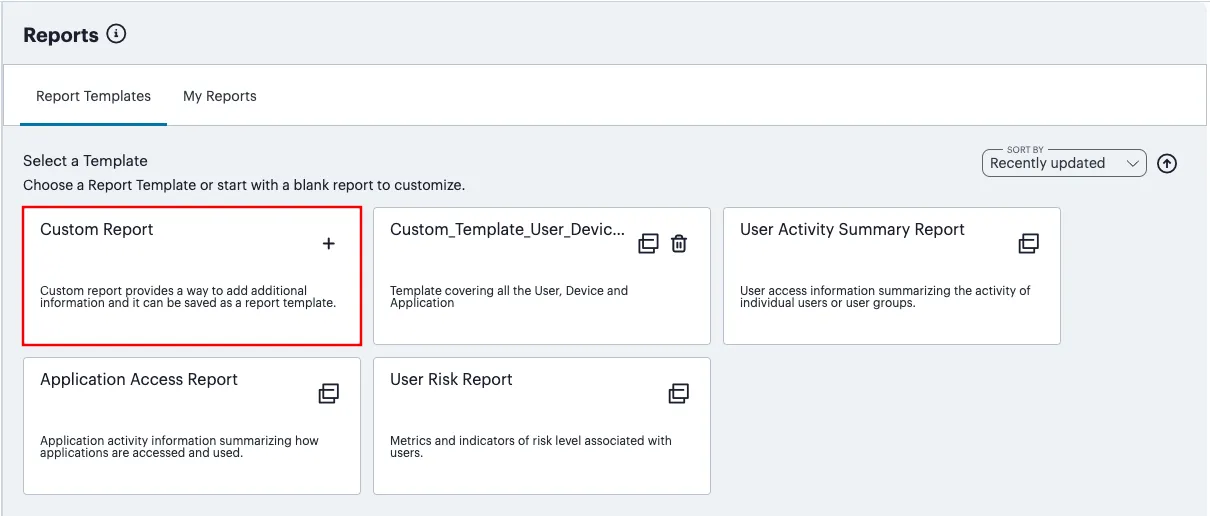
Task: Open the Sort By dropdown
Action: (1064, 164)
